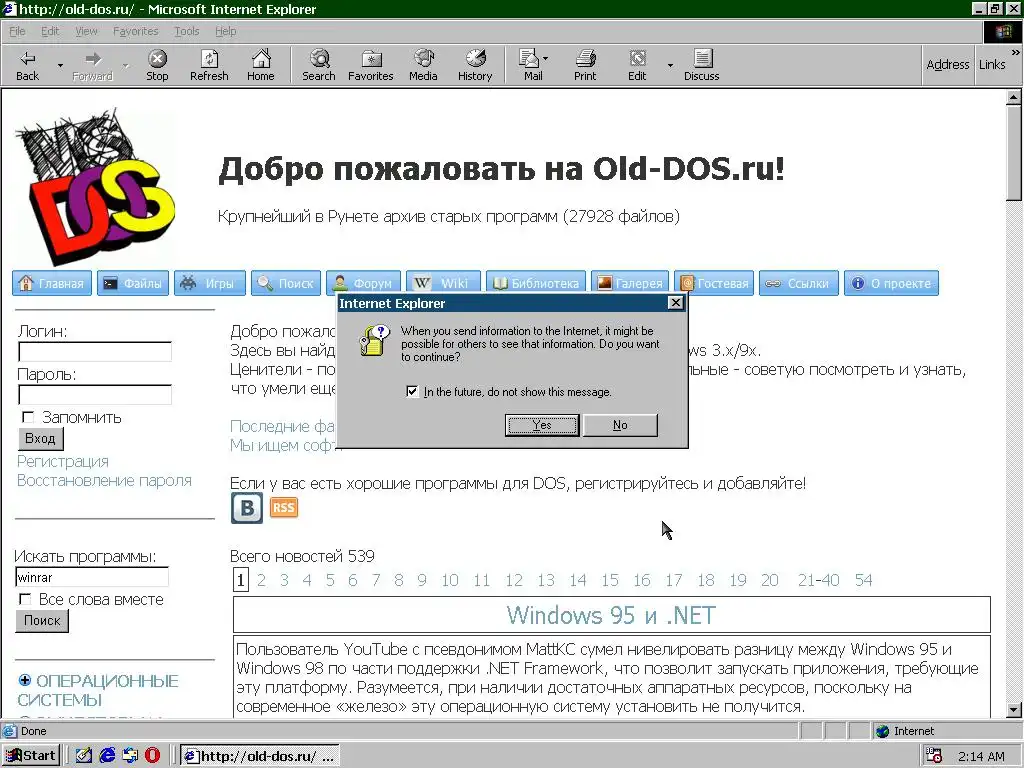
Task: Stop loading the page
Action: pos(157,65)
